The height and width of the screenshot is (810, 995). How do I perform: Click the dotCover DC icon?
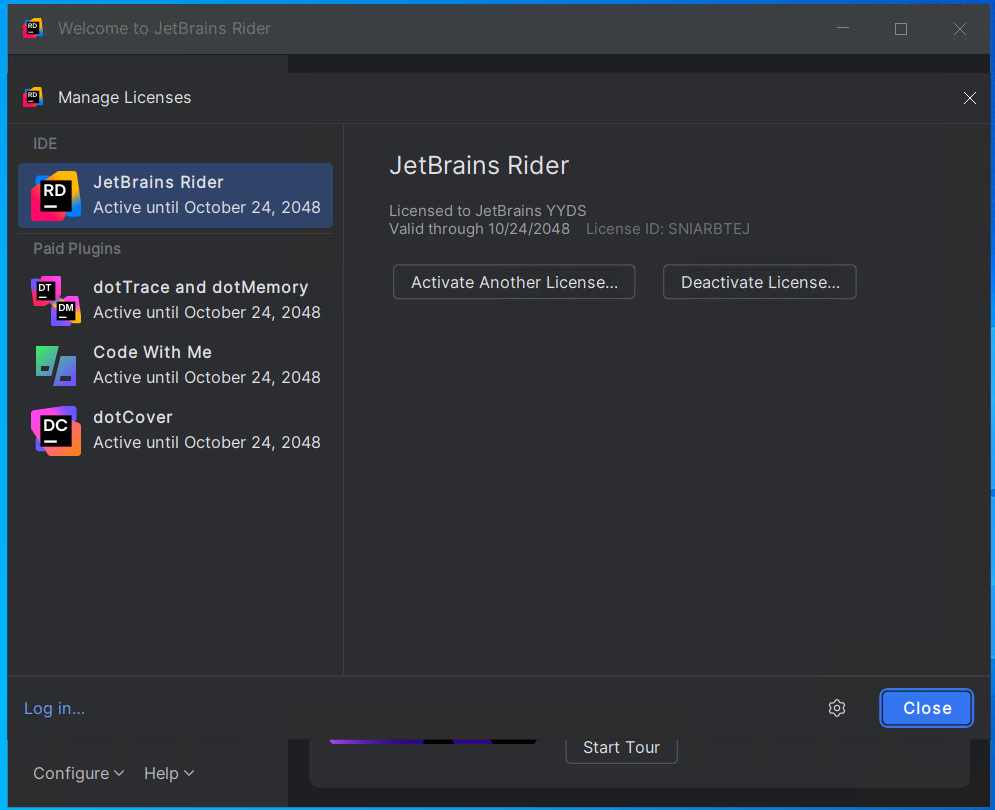pos(56,431)
